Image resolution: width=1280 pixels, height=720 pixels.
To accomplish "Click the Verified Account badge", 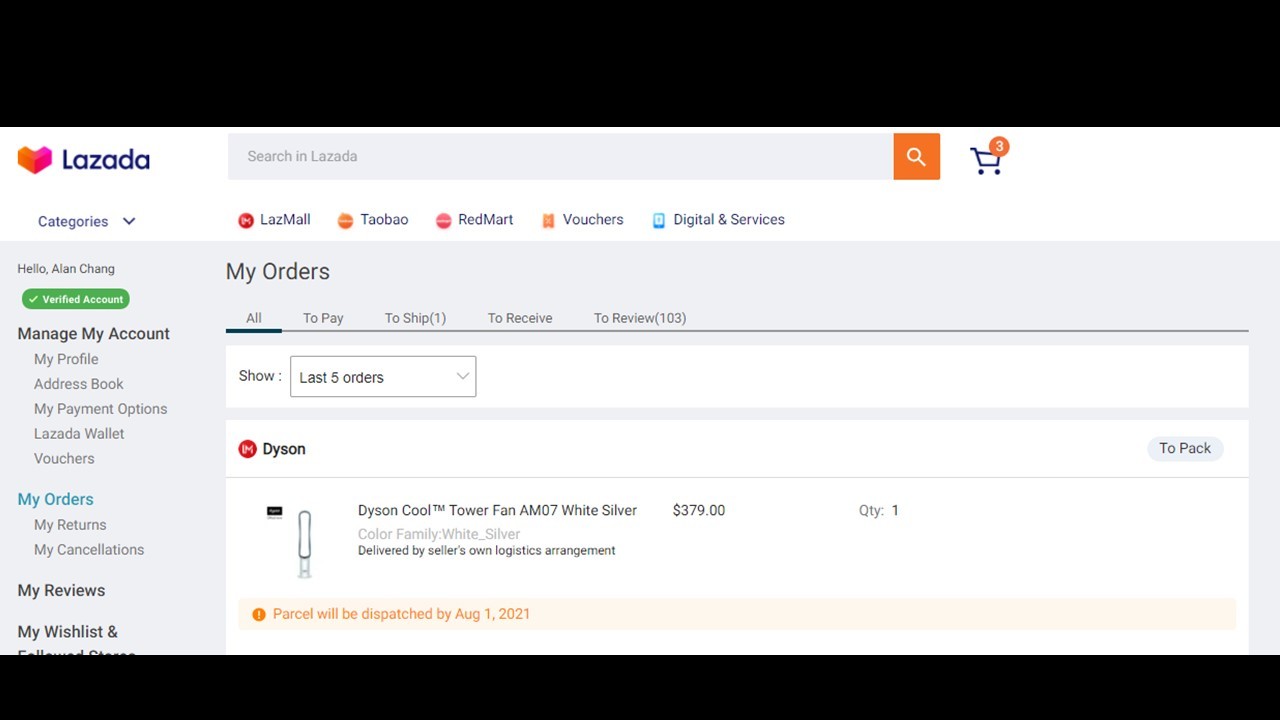I will click(76, 299).
